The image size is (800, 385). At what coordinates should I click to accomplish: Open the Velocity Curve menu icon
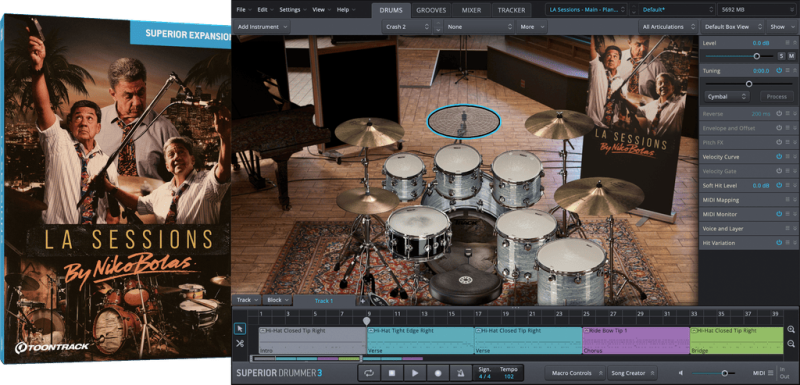[788, 157]
